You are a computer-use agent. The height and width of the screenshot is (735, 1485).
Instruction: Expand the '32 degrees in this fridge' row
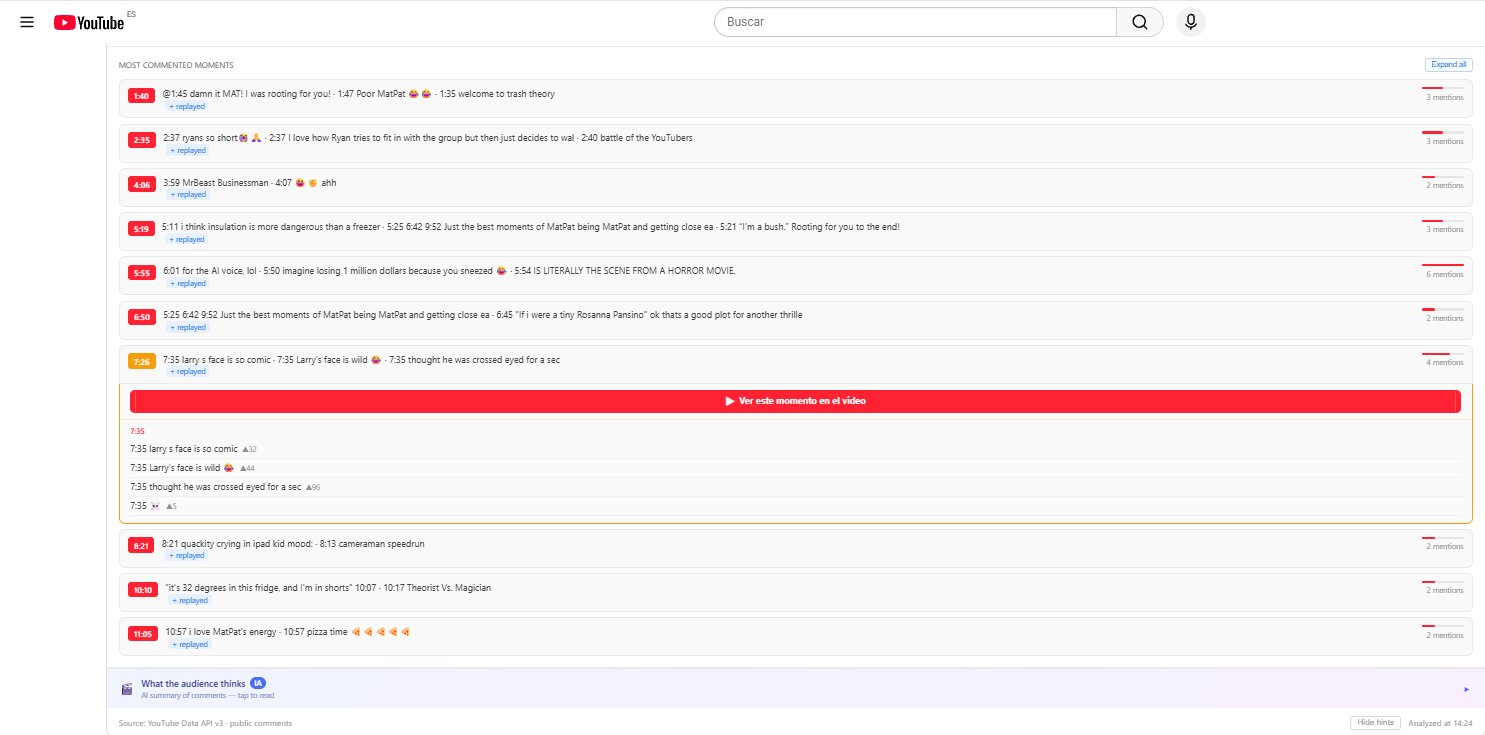pos(795,592)
